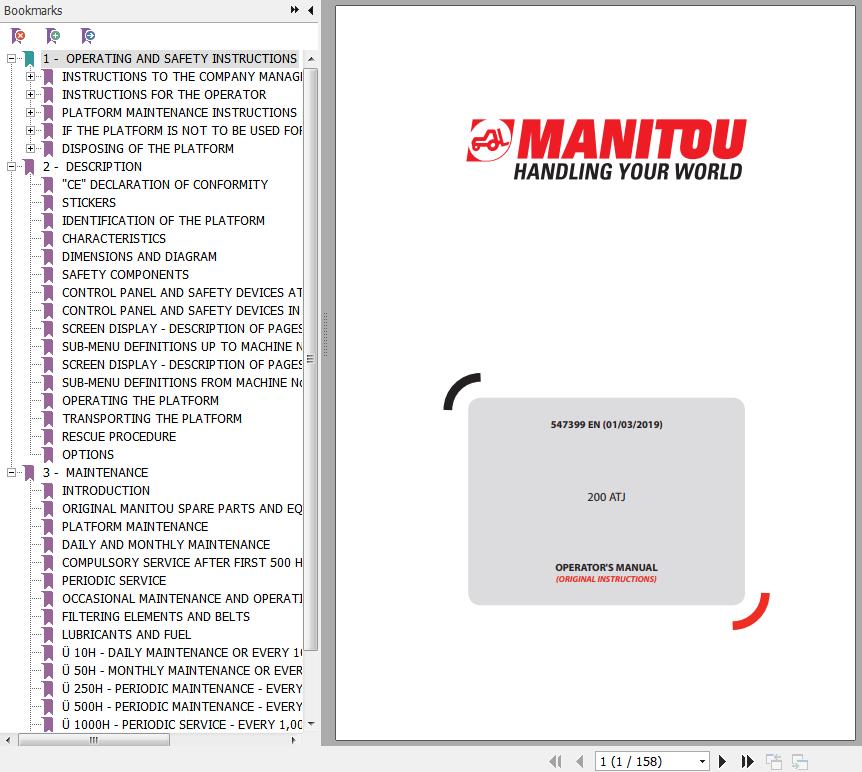Click the Operator's Manual title text
The image size is (862, 772).
click(x=606, y=567)
